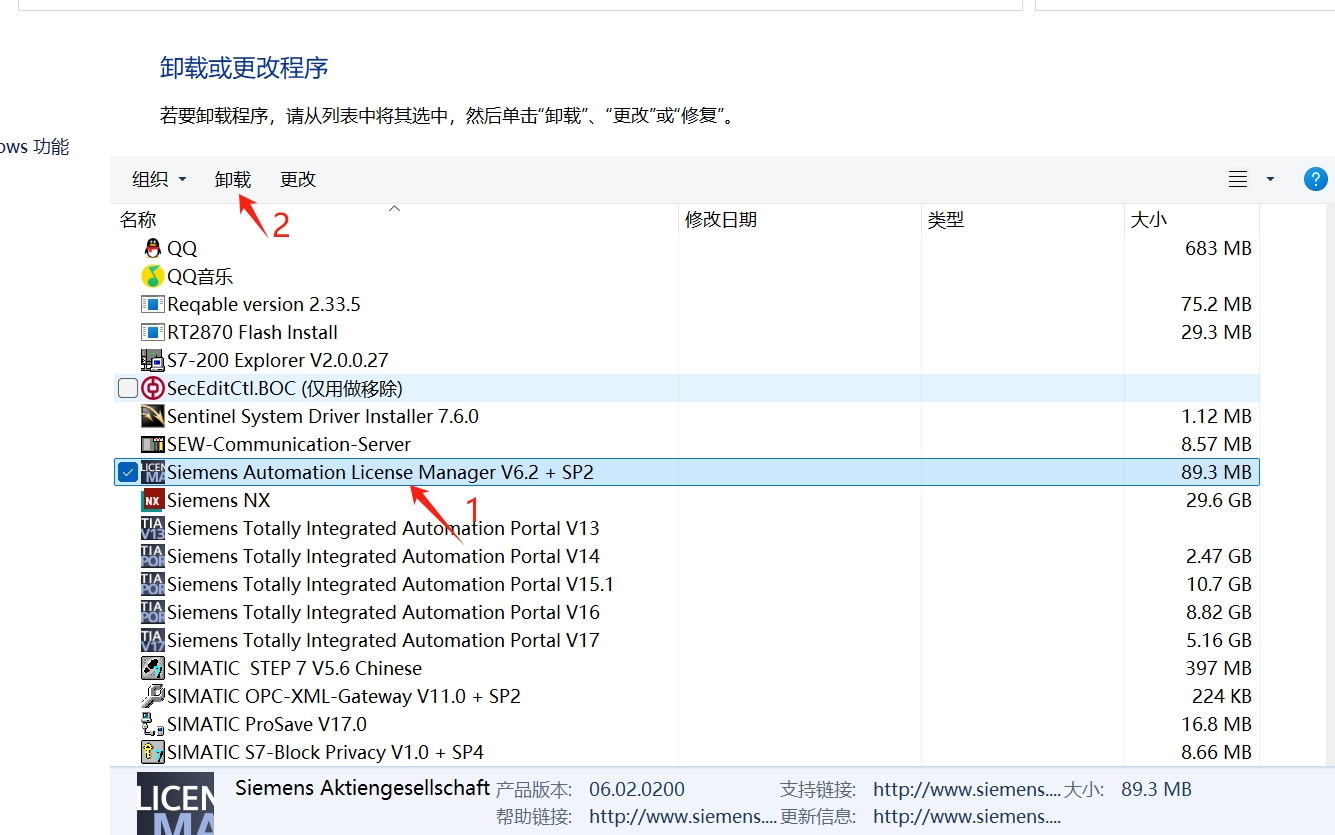Click the Siemens NX program icon
1335x835 pixels.
(152, 500)
